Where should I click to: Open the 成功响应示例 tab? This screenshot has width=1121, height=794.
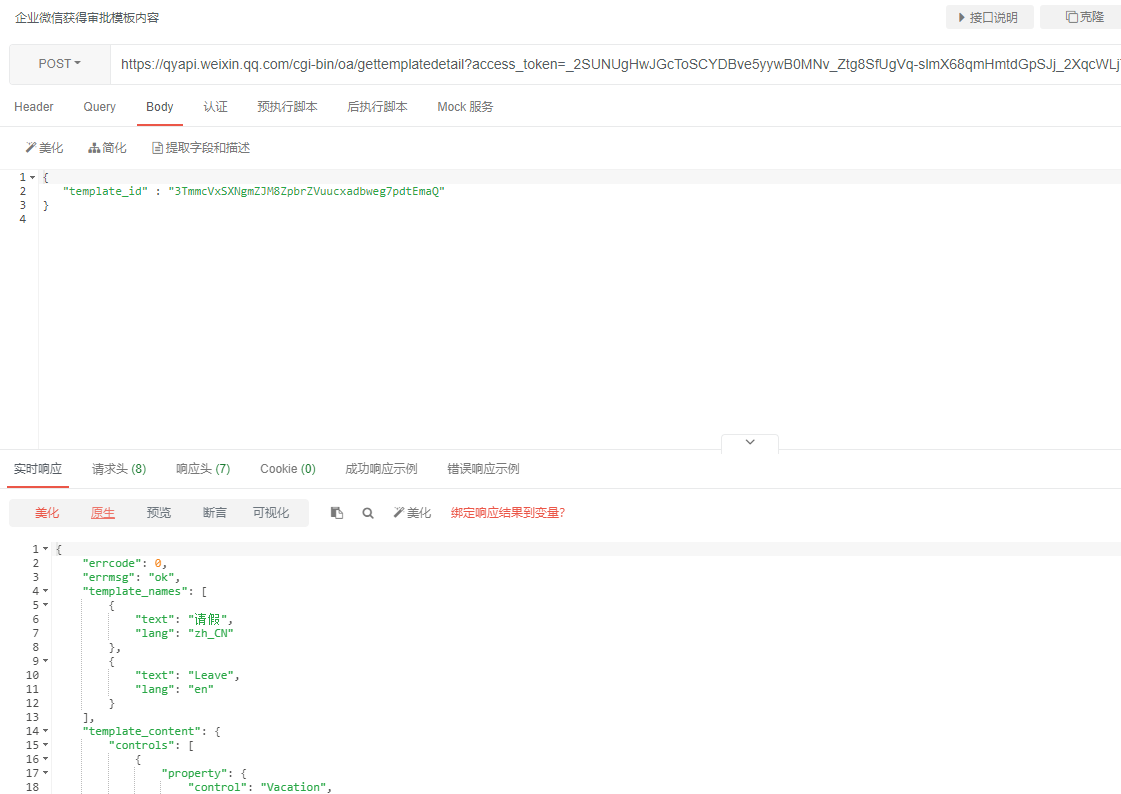point(381,469)
